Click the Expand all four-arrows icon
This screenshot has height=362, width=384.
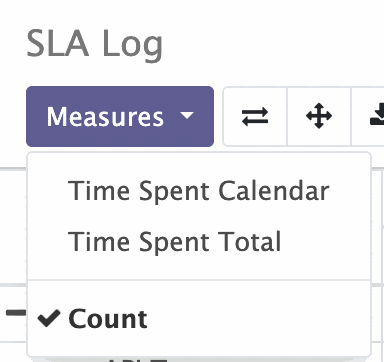pyautogui.click(x=319, y=116)
